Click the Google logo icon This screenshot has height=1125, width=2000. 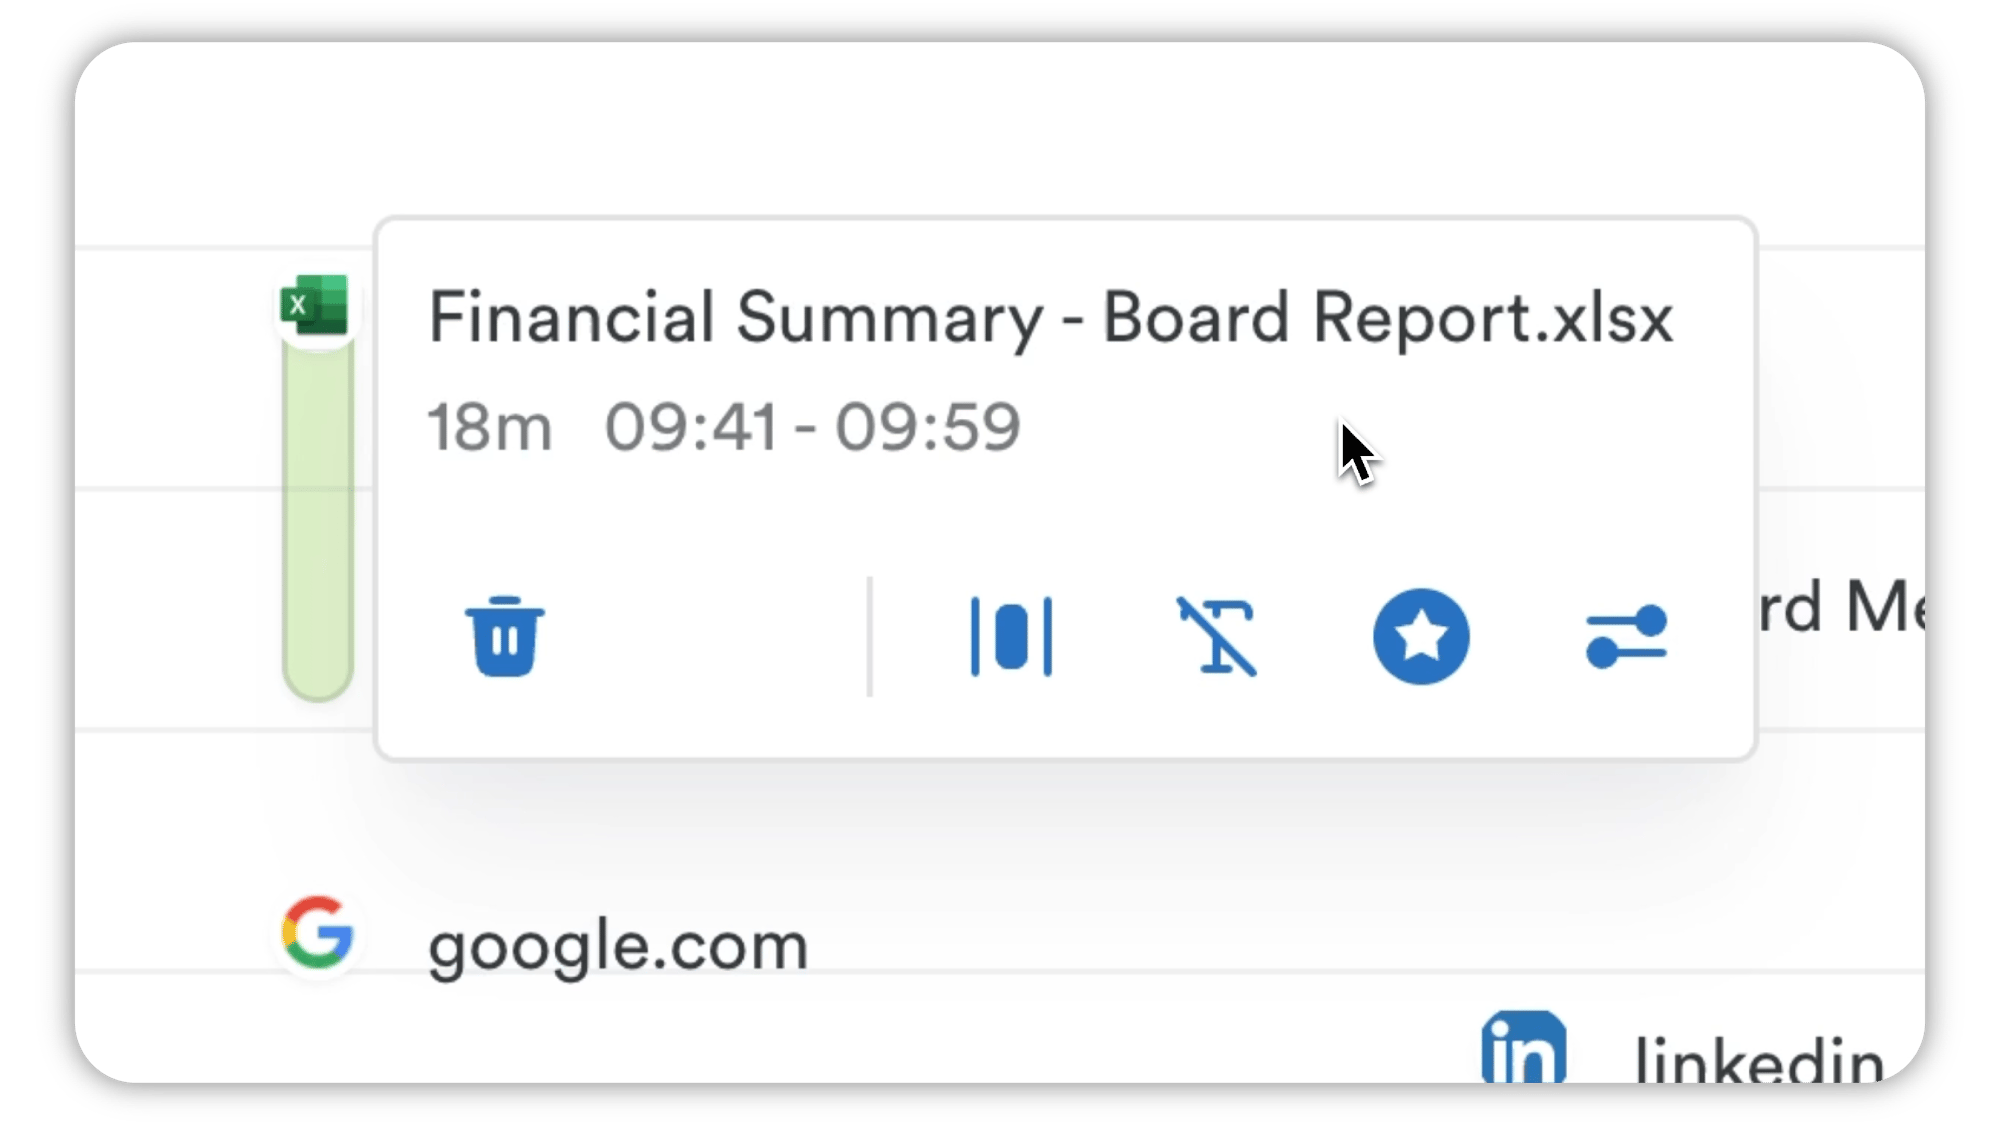[317, 932]
